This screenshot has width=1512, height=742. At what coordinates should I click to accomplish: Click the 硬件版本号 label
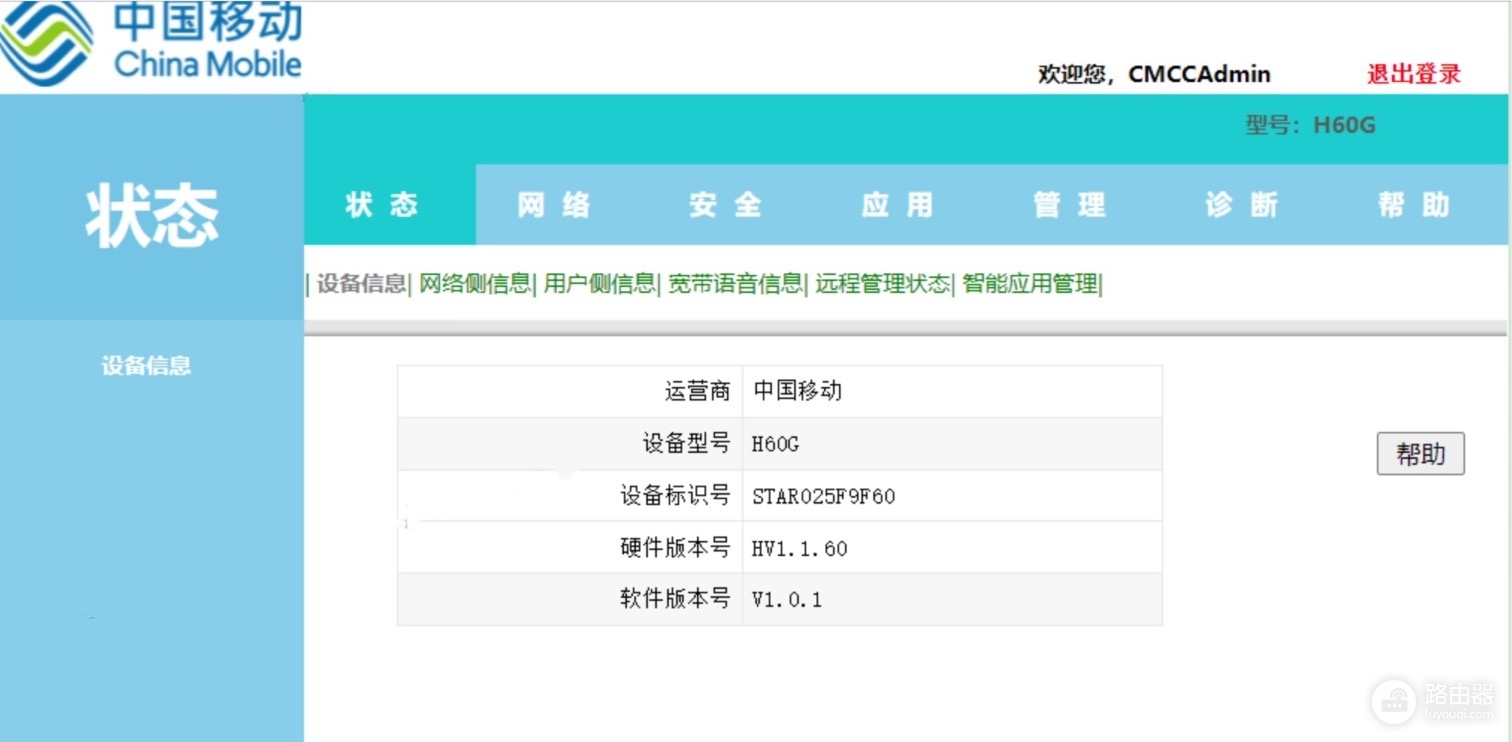click(x=675, y=548)
